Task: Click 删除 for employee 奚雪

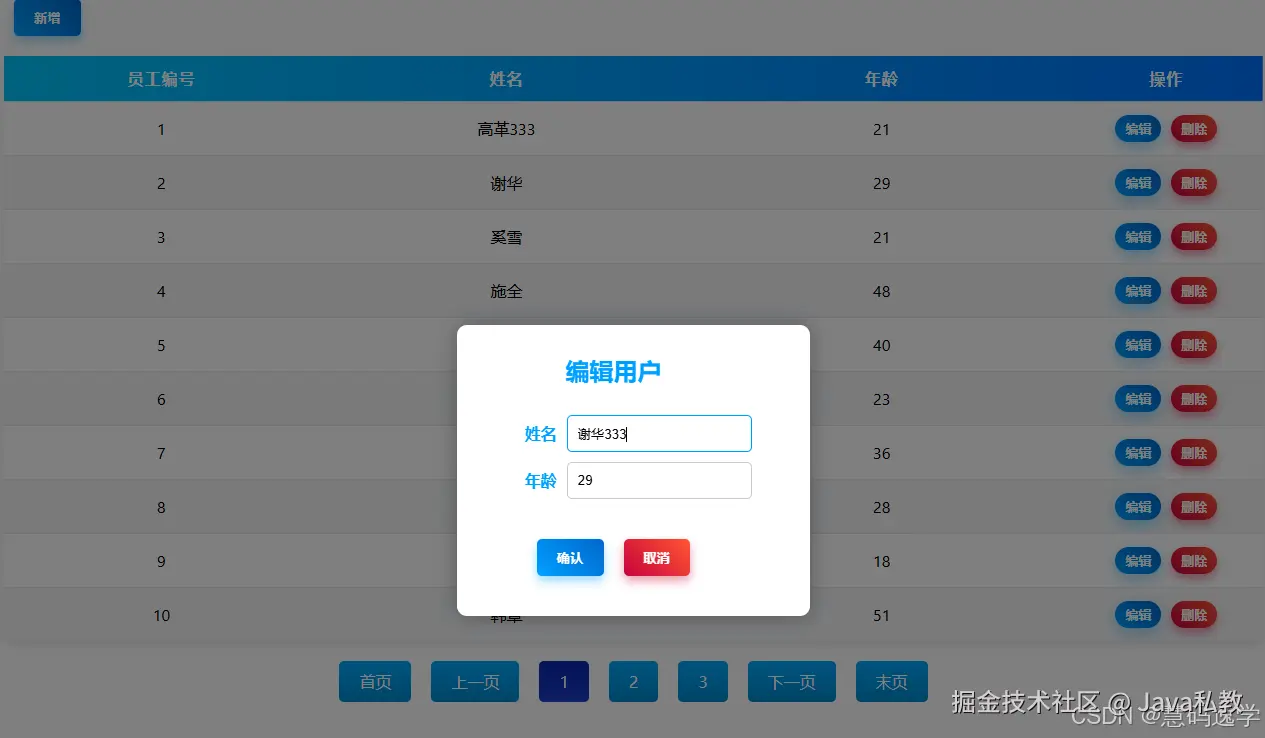Action: (x=1193, y=237)
